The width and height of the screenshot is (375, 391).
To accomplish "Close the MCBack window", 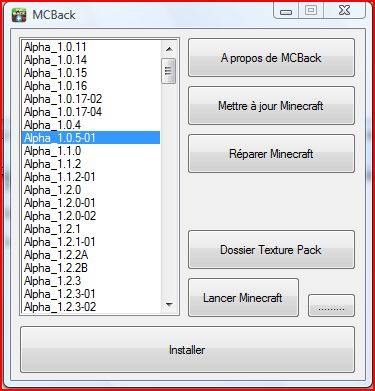I will tap(344, 11).
